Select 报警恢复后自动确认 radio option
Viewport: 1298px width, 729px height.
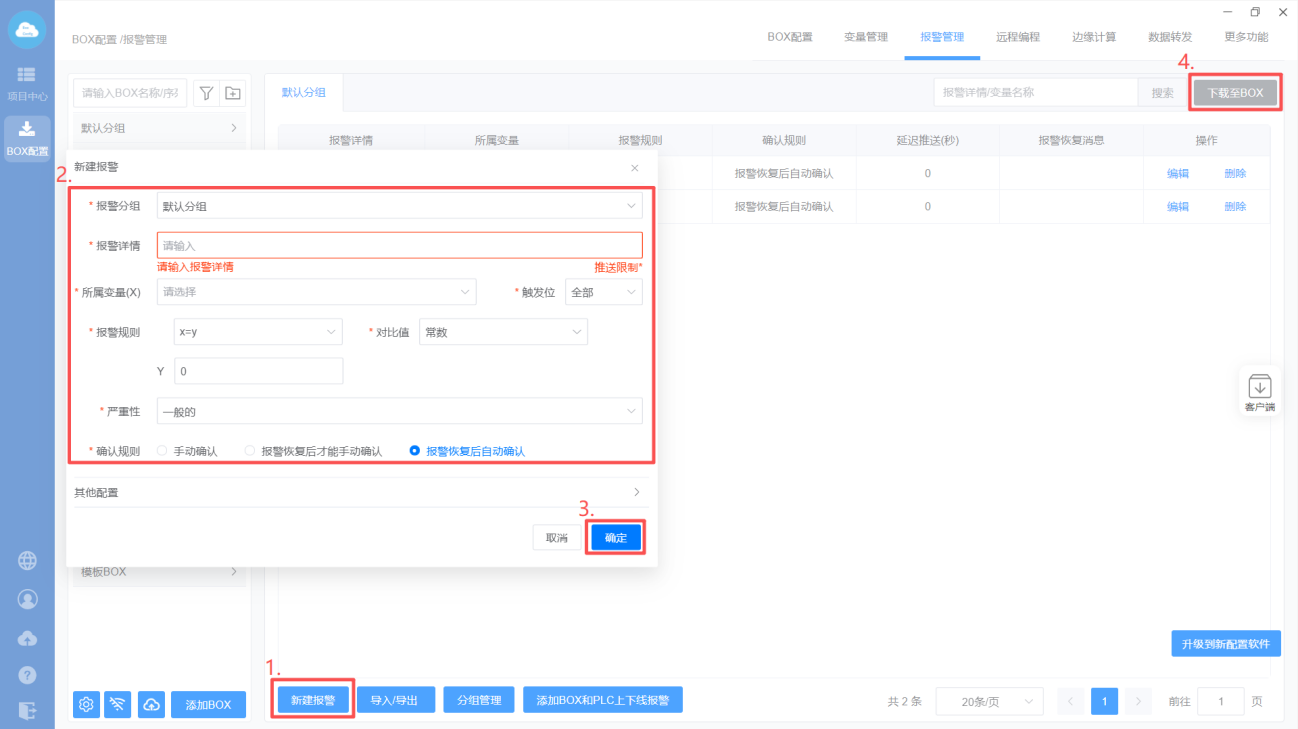pos(415,451)
